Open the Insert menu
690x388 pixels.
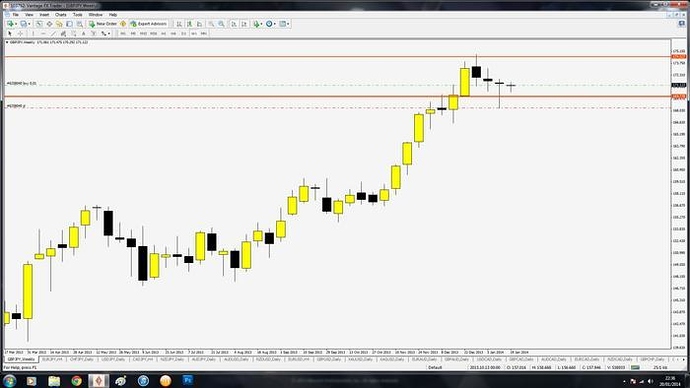click(44, 15)
